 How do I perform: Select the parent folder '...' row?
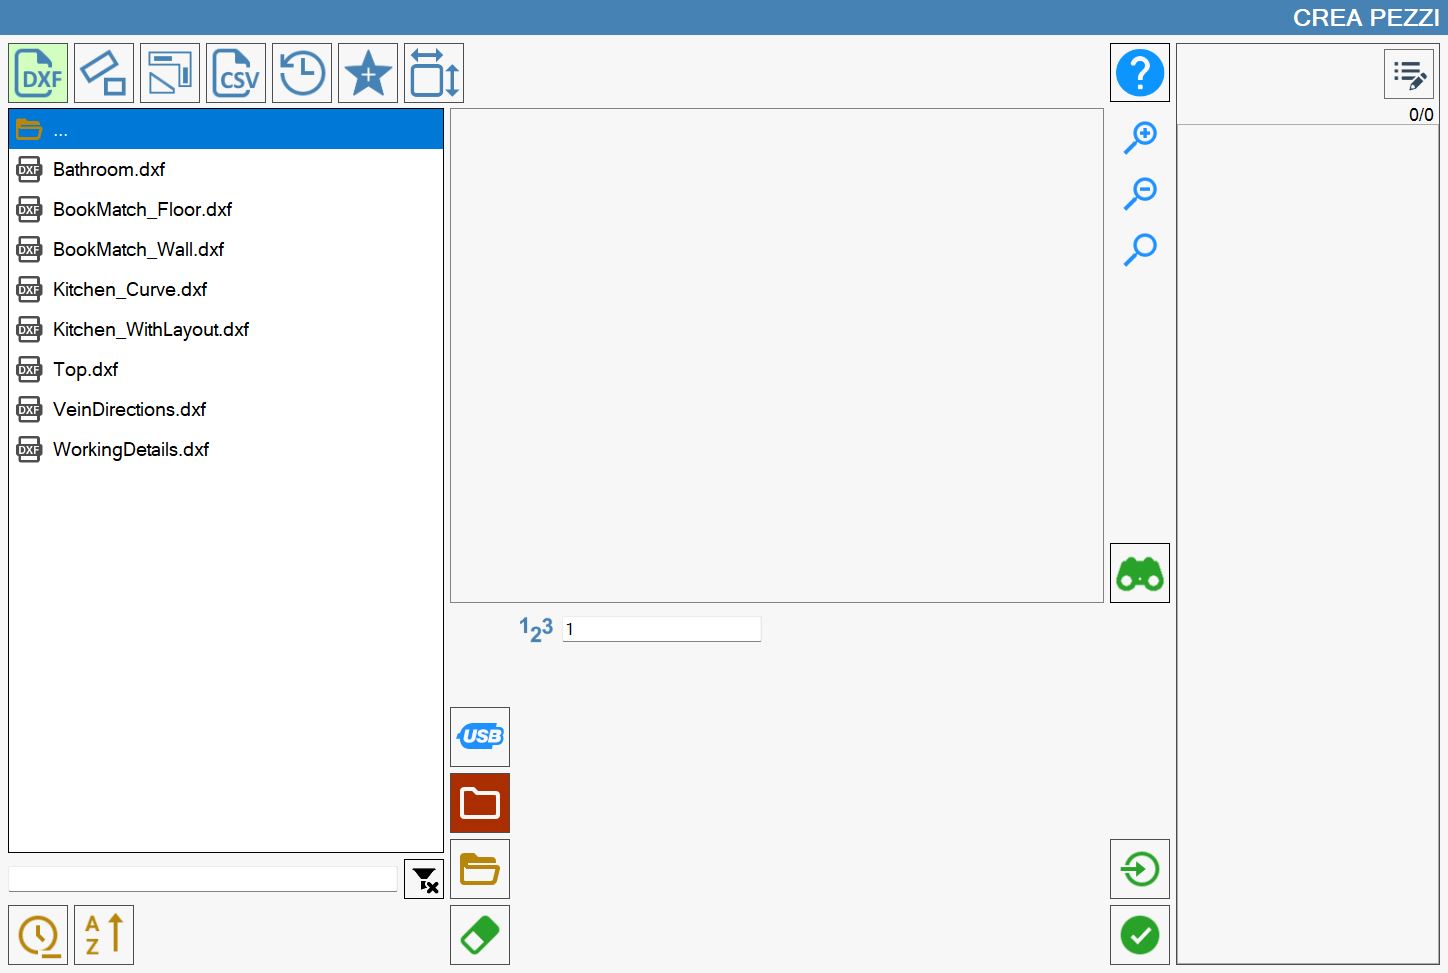pos(226,129)
